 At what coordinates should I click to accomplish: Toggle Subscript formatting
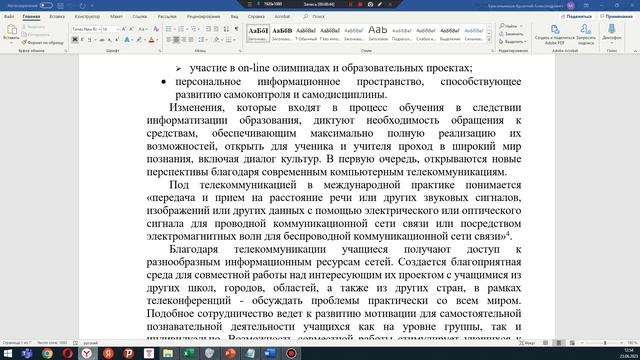tap(110, 40)
